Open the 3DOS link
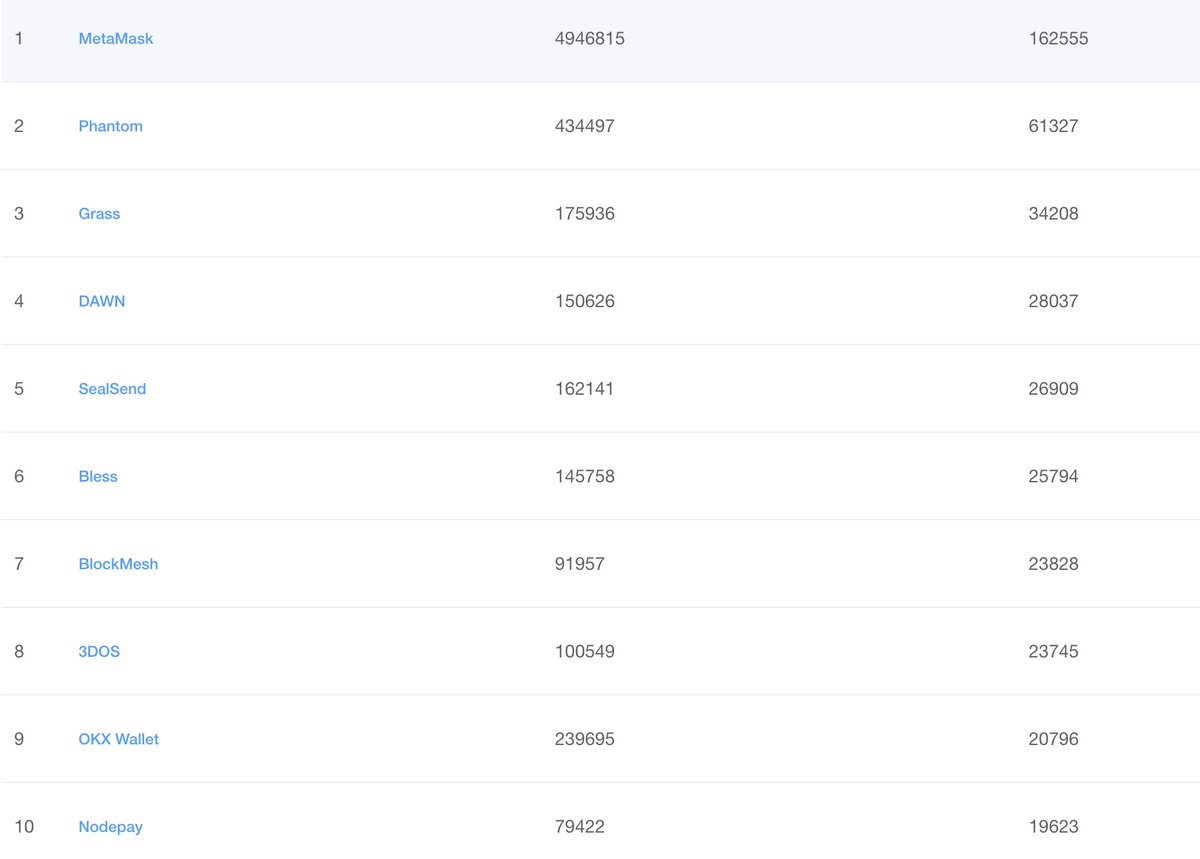Screen dimensions: 1200x859 click(99, 651)
